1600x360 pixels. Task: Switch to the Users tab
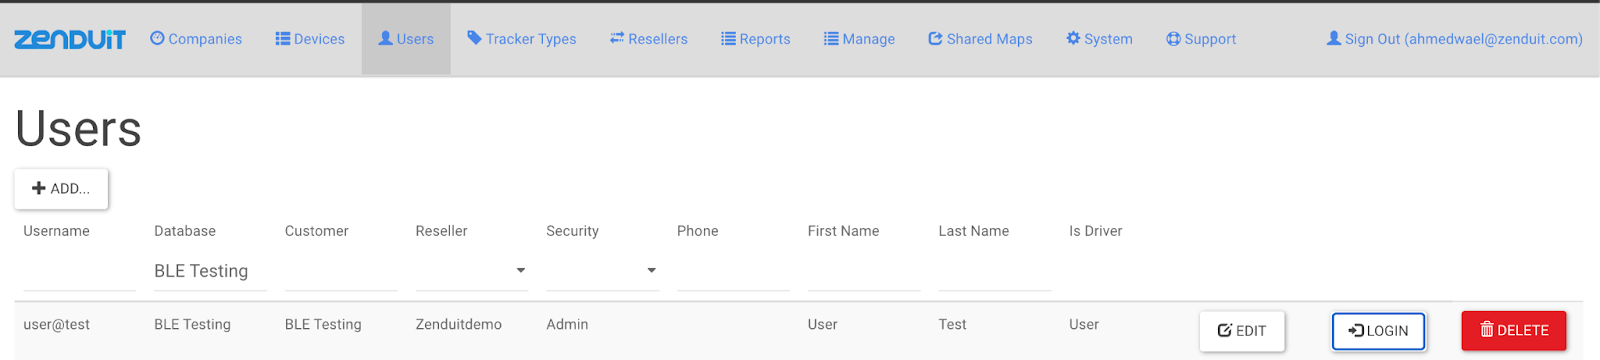[406, 39]
